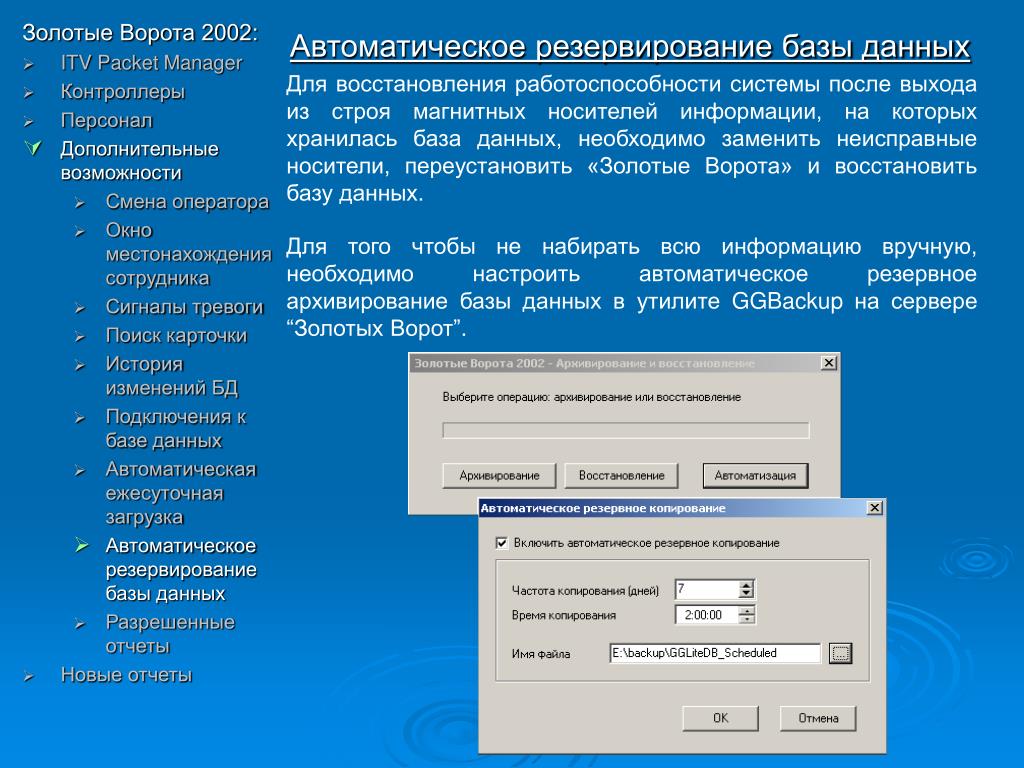The width and height of the screenshot is (1024, 768).
Task: Decrease the Частота копирования spinner value
Action: pyautogui.click(x=746, y=594)
